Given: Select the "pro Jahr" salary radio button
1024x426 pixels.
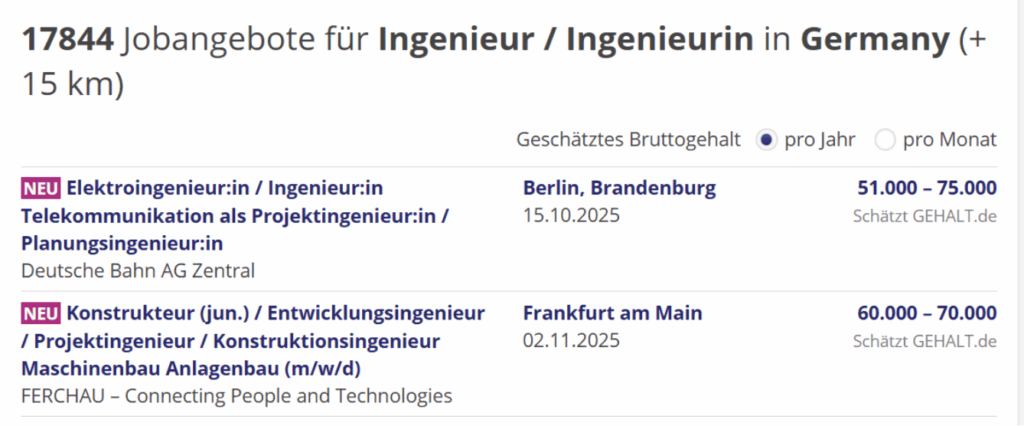Looking at the screenshot, I should tap(766, 140).
